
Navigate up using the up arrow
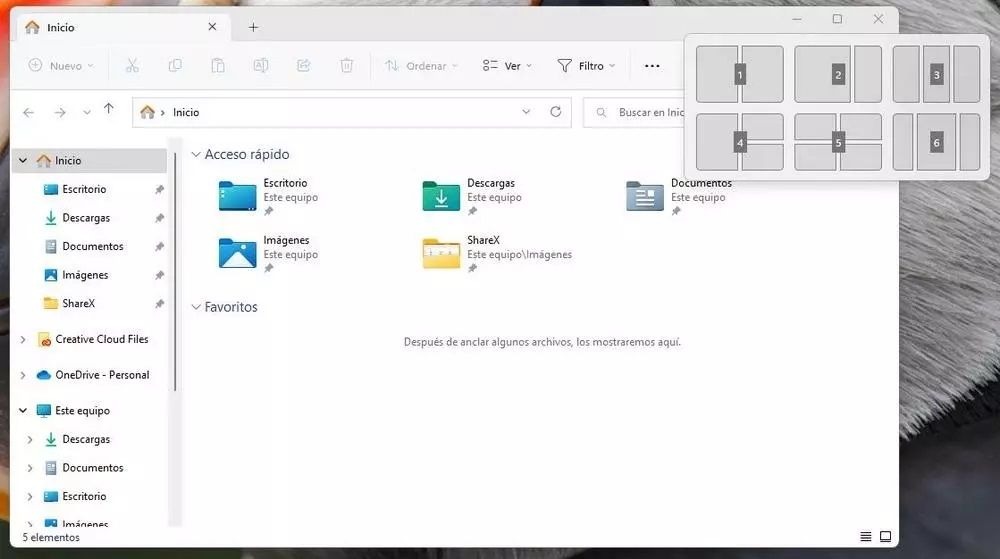pyautogui.click(x=109, y=111)
